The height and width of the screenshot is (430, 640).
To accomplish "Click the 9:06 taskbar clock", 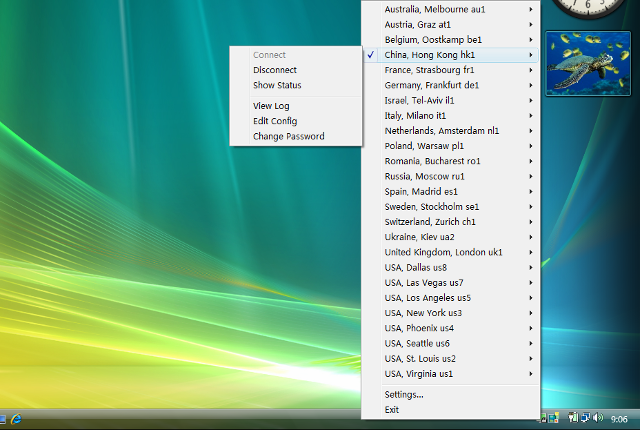I will pyautogui.click(x=619, y=419).
